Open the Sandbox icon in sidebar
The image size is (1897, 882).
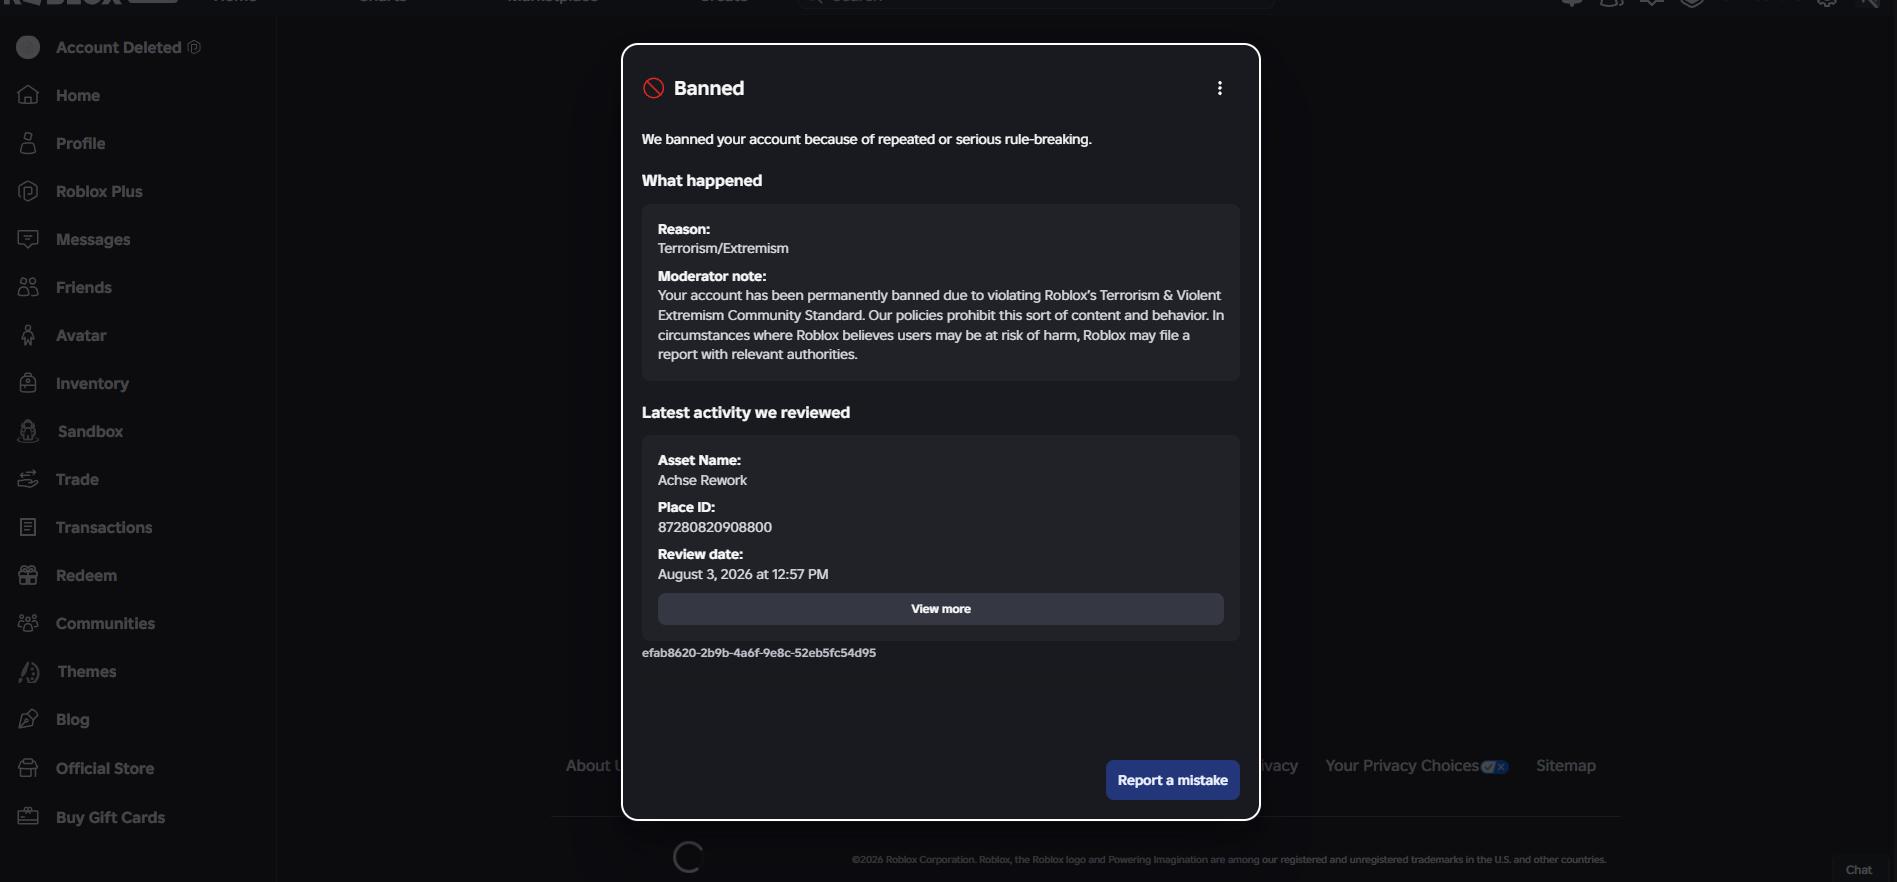(28, 431)
